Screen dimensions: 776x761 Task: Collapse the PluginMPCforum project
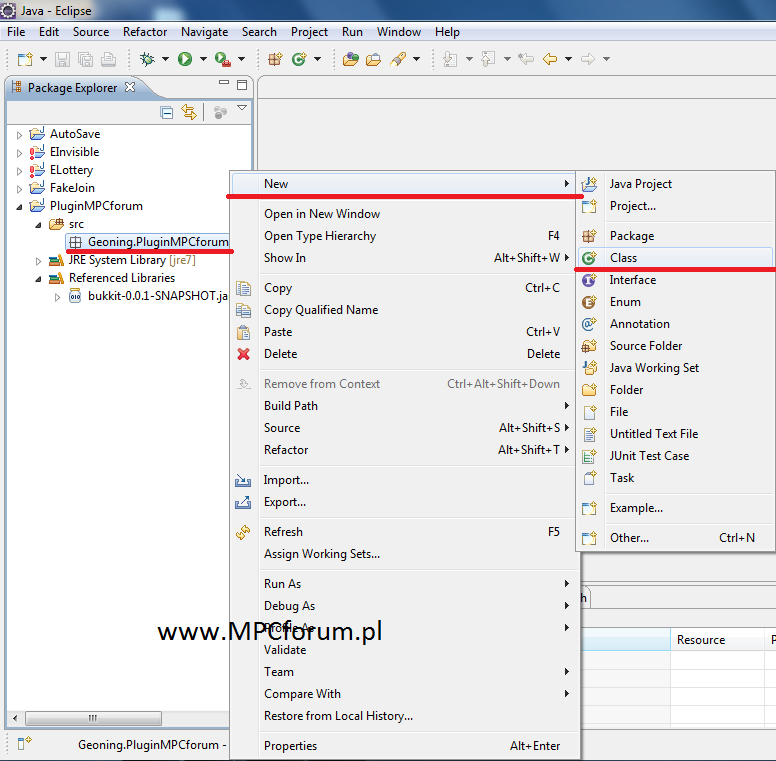pos(19,207)
